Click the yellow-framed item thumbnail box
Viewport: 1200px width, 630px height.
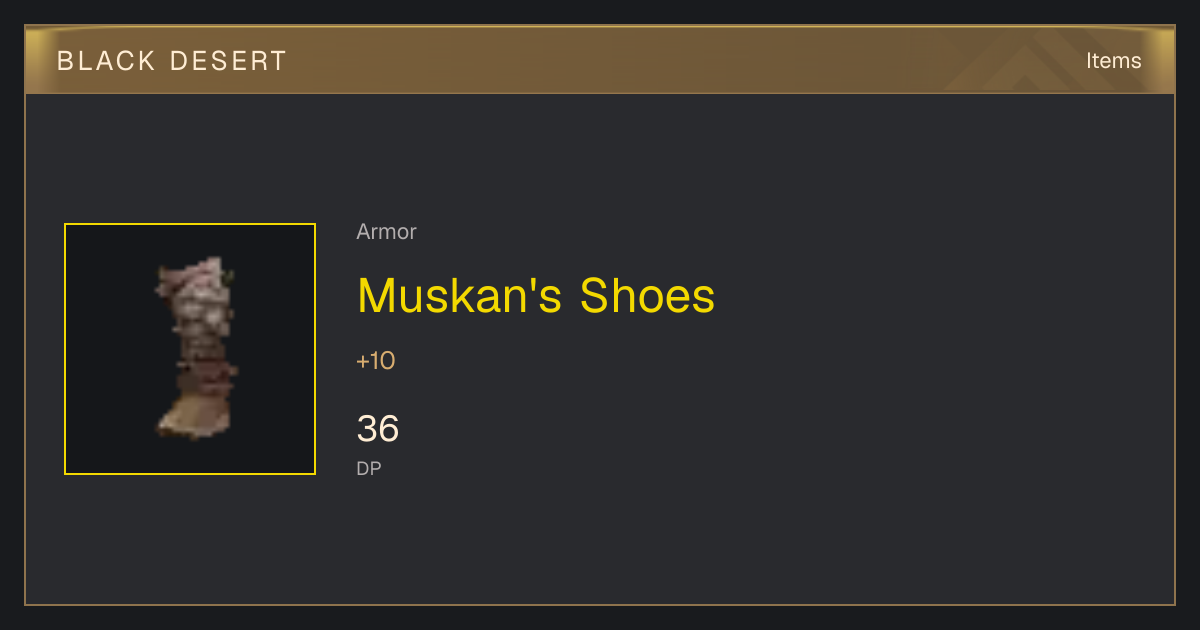[190, 349]
